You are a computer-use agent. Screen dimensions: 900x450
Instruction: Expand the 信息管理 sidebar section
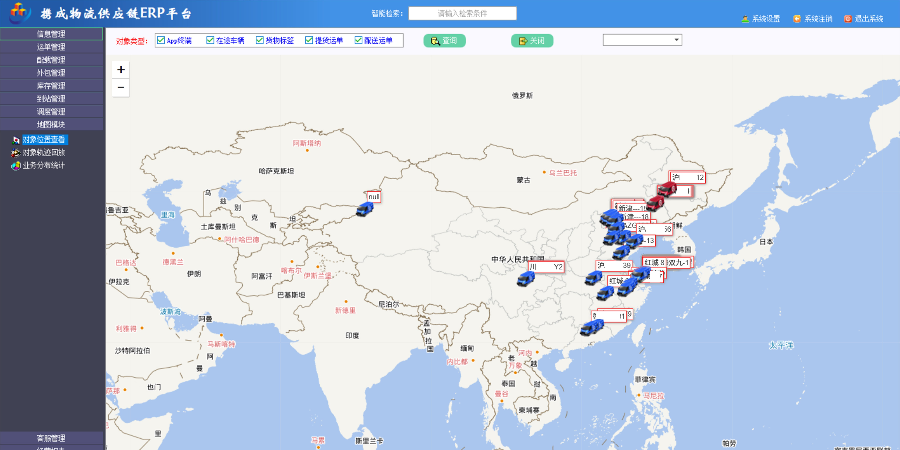[52, 34]
